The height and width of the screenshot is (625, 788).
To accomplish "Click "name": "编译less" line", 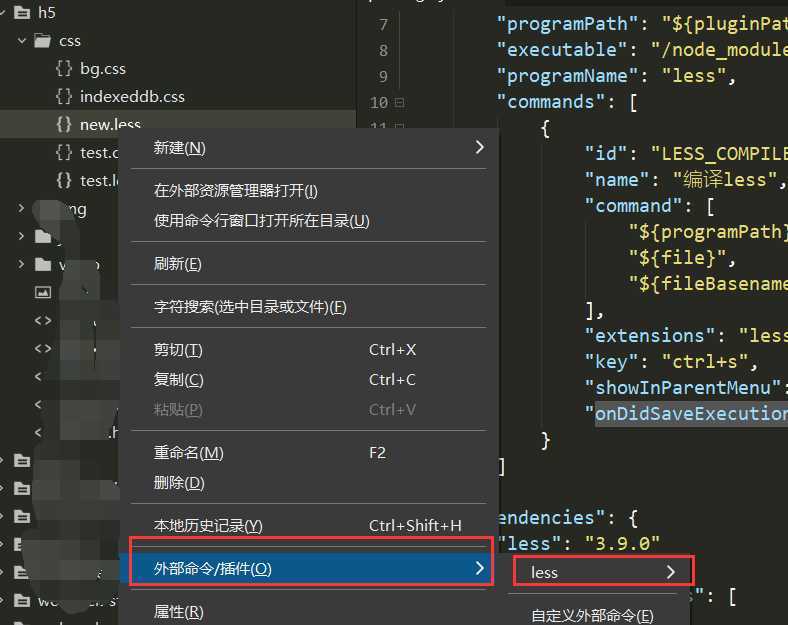I will click(685, 179).
